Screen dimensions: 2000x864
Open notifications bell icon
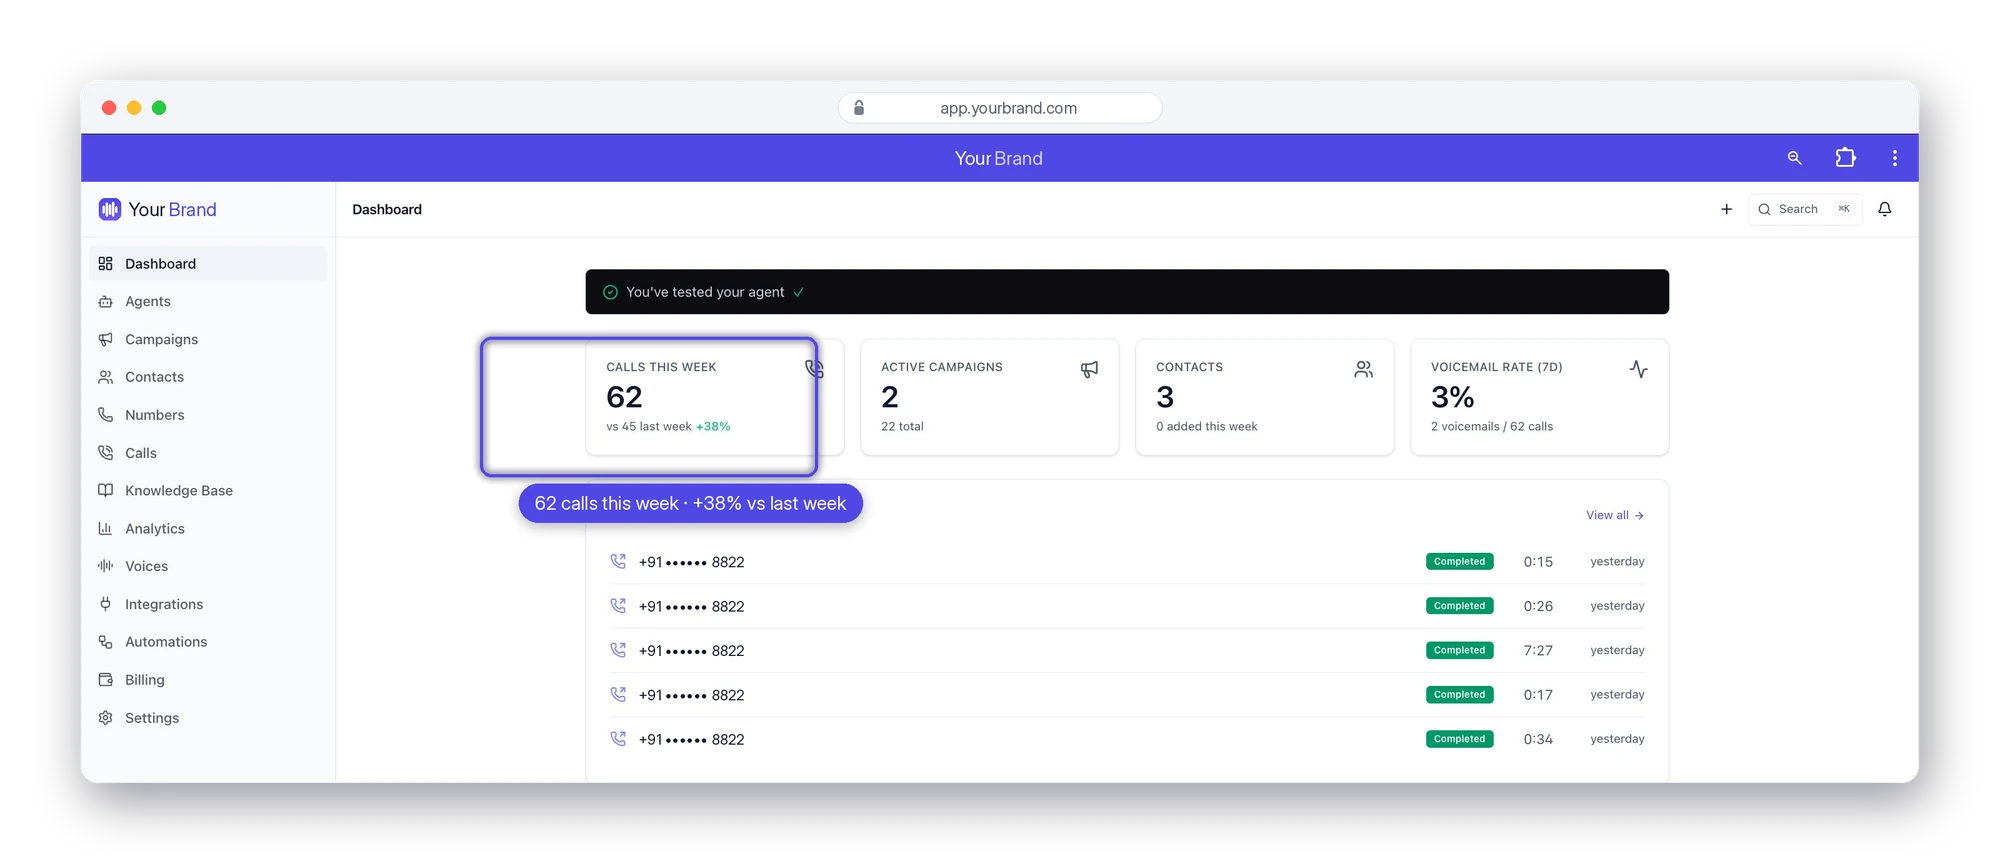tap(1885, 209)
